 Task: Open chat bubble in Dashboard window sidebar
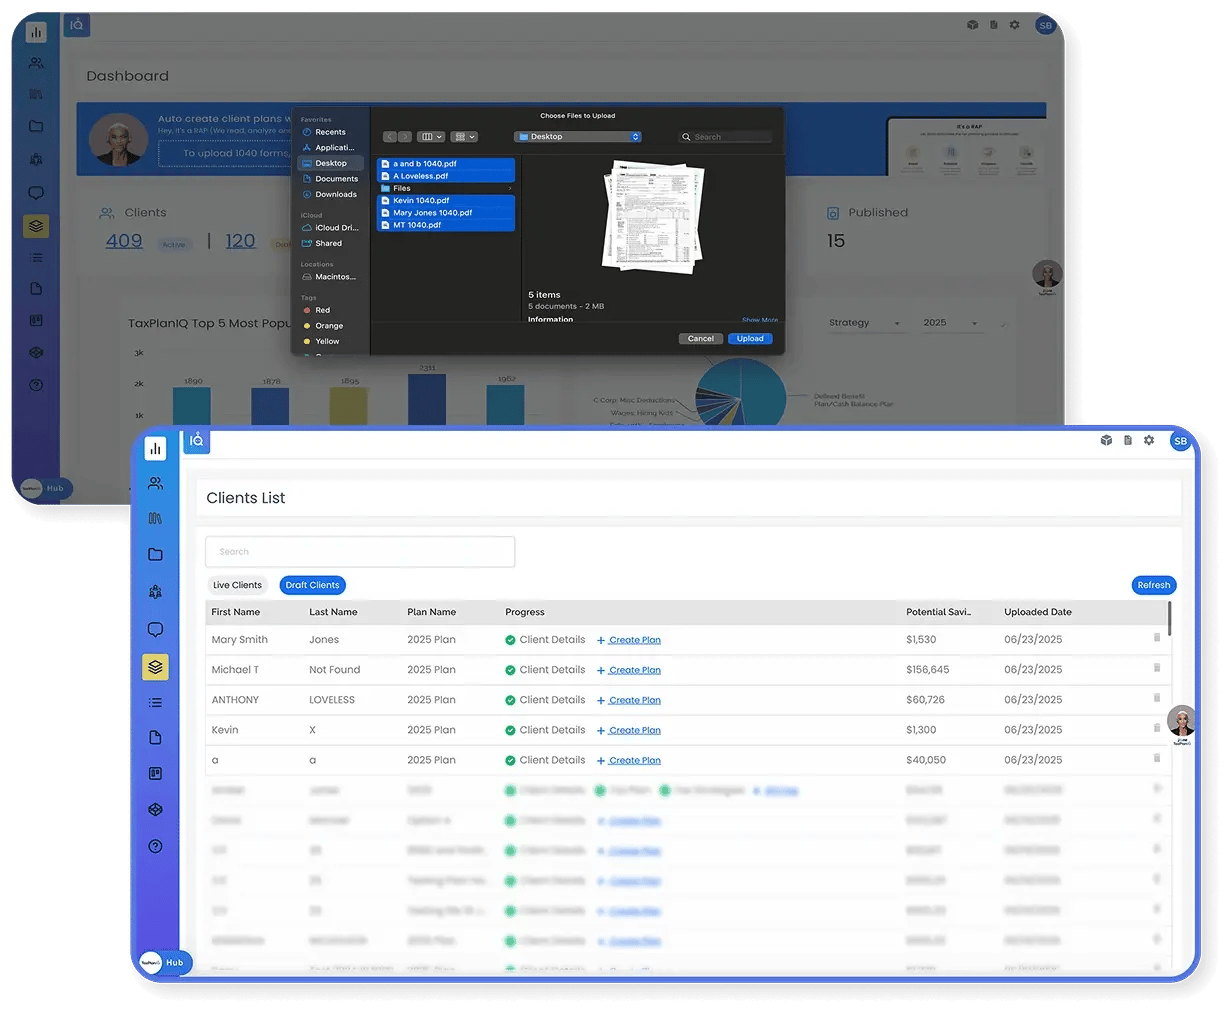click(36, 192)
